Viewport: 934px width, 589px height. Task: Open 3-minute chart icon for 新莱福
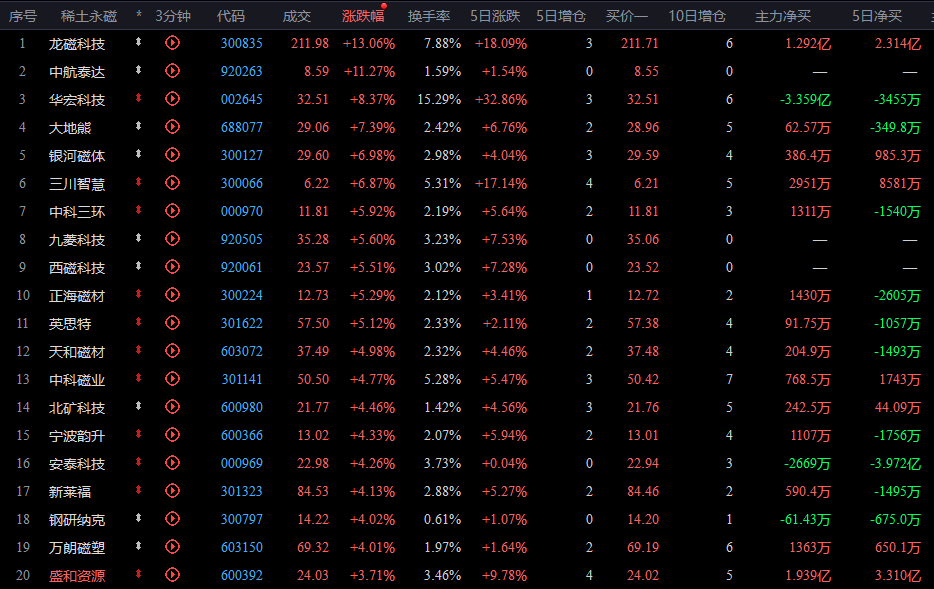point(172,491)
